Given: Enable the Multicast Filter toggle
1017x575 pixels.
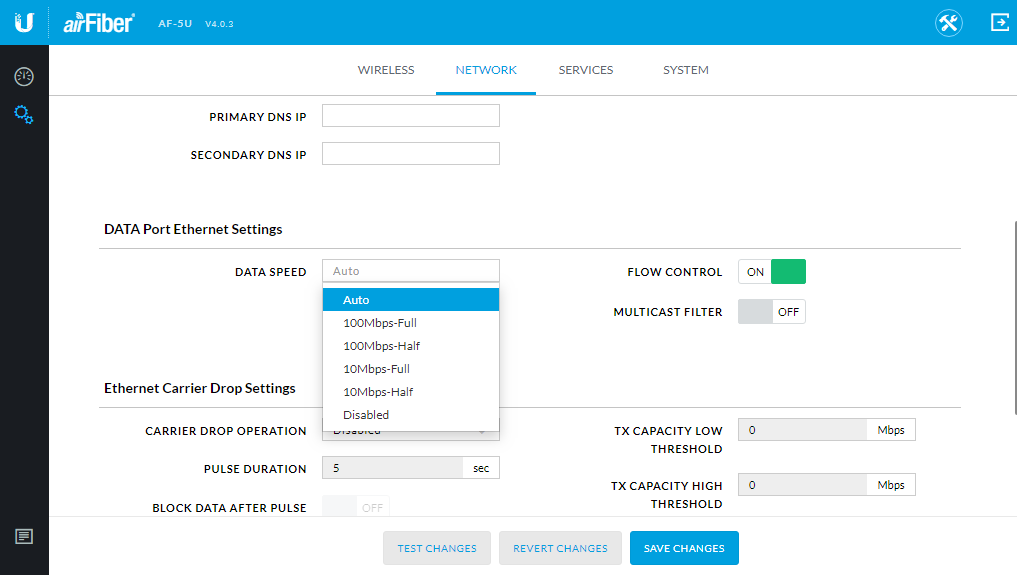Looking at the screenshot, I should point(772,312).
